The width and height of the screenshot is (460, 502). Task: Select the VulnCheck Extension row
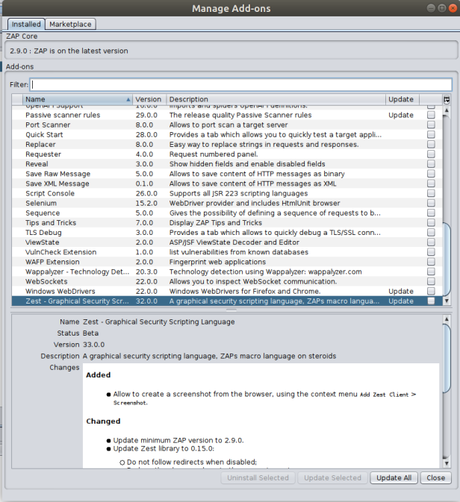pos(227,252)
